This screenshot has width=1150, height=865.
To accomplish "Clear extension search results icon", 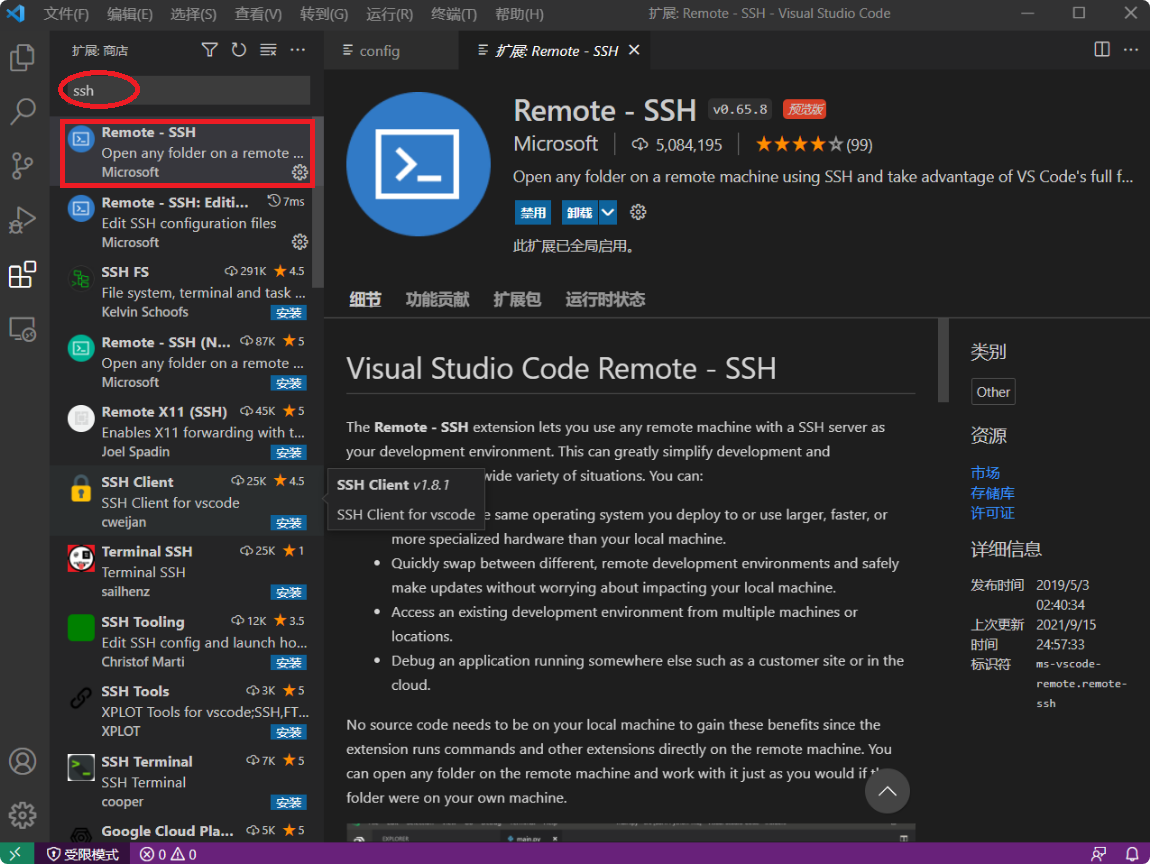I will point(268,50).
